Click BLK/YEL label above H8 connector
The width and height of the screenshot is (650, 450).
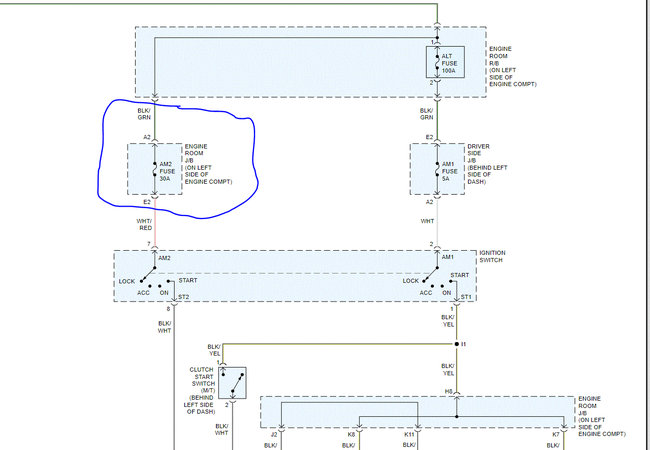coord(448,370)
